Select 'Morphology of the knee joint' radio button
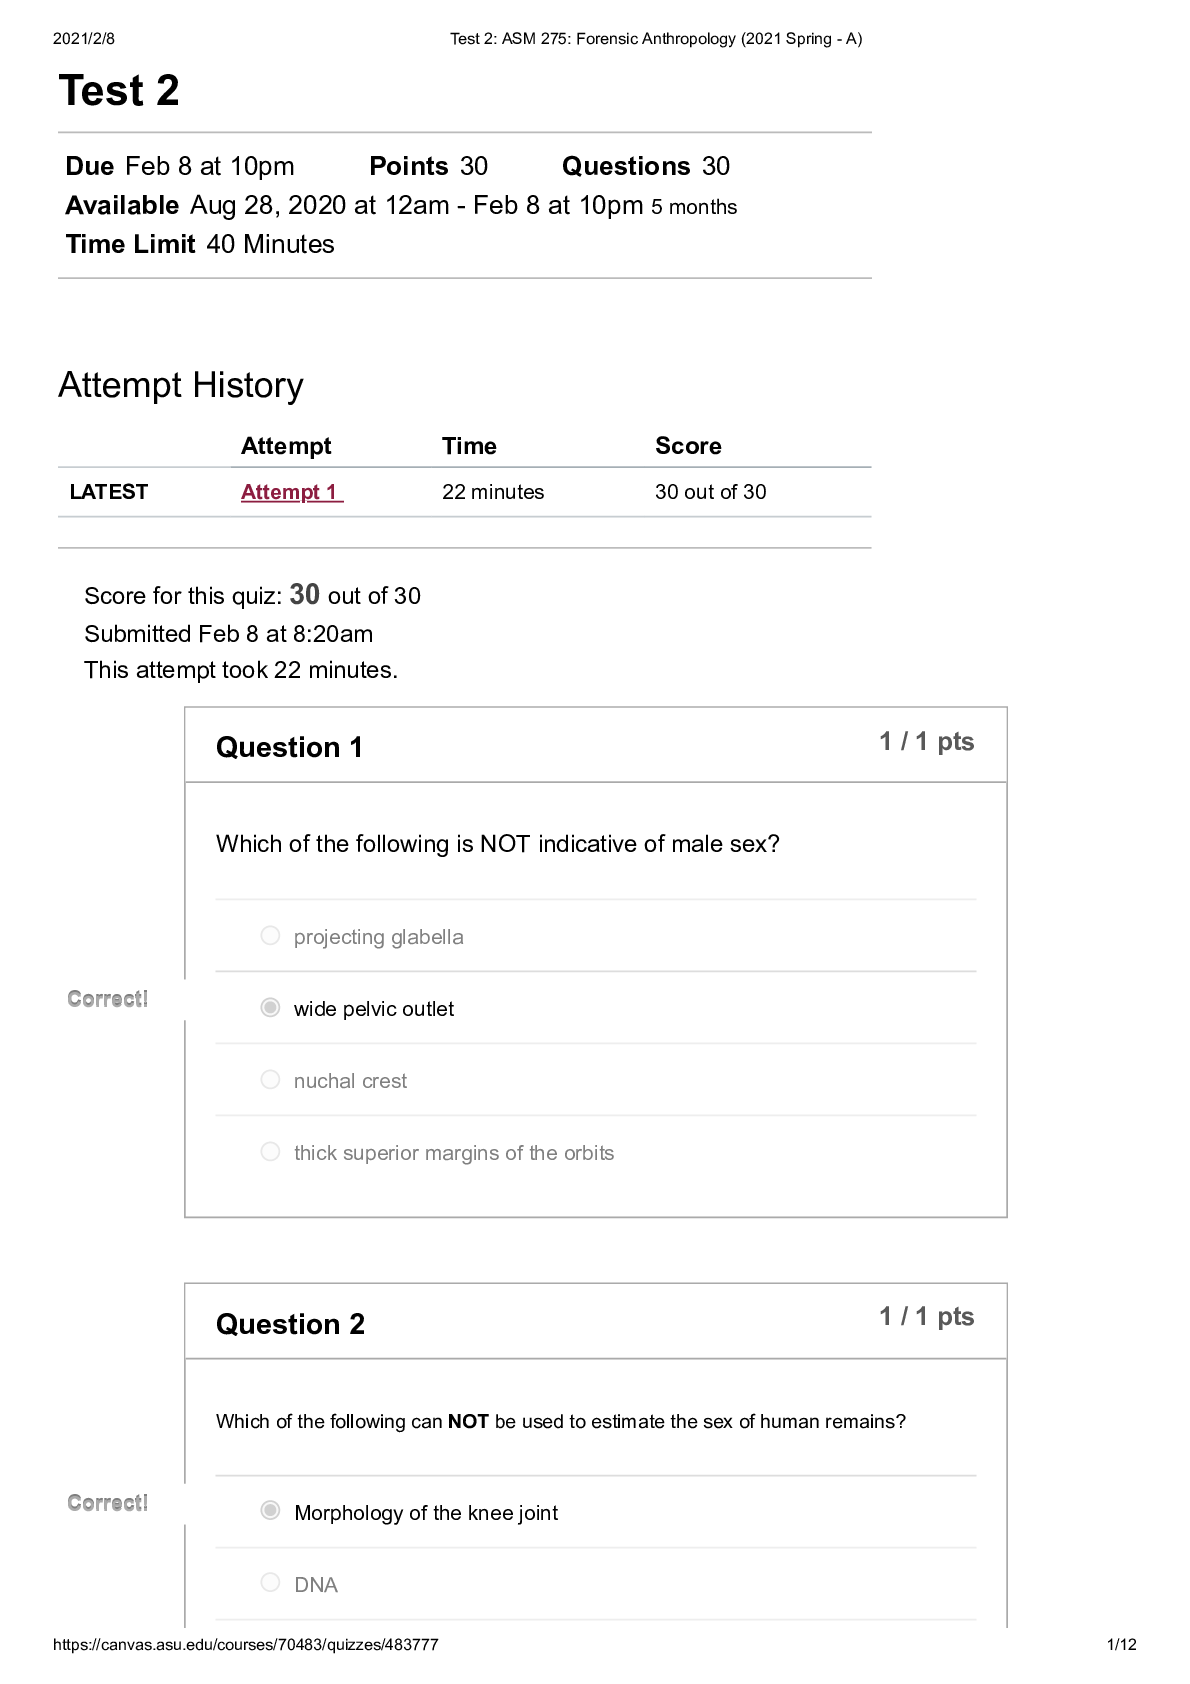Image resolution: width=1190 pixels, height=1684 pixels. 270,1511
